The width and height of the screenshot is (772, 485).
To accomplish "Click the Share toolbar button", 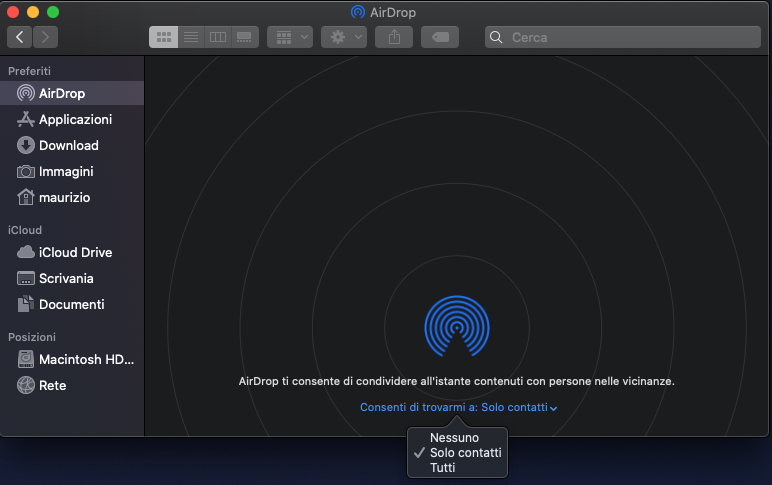I will [x=394, y=37].
